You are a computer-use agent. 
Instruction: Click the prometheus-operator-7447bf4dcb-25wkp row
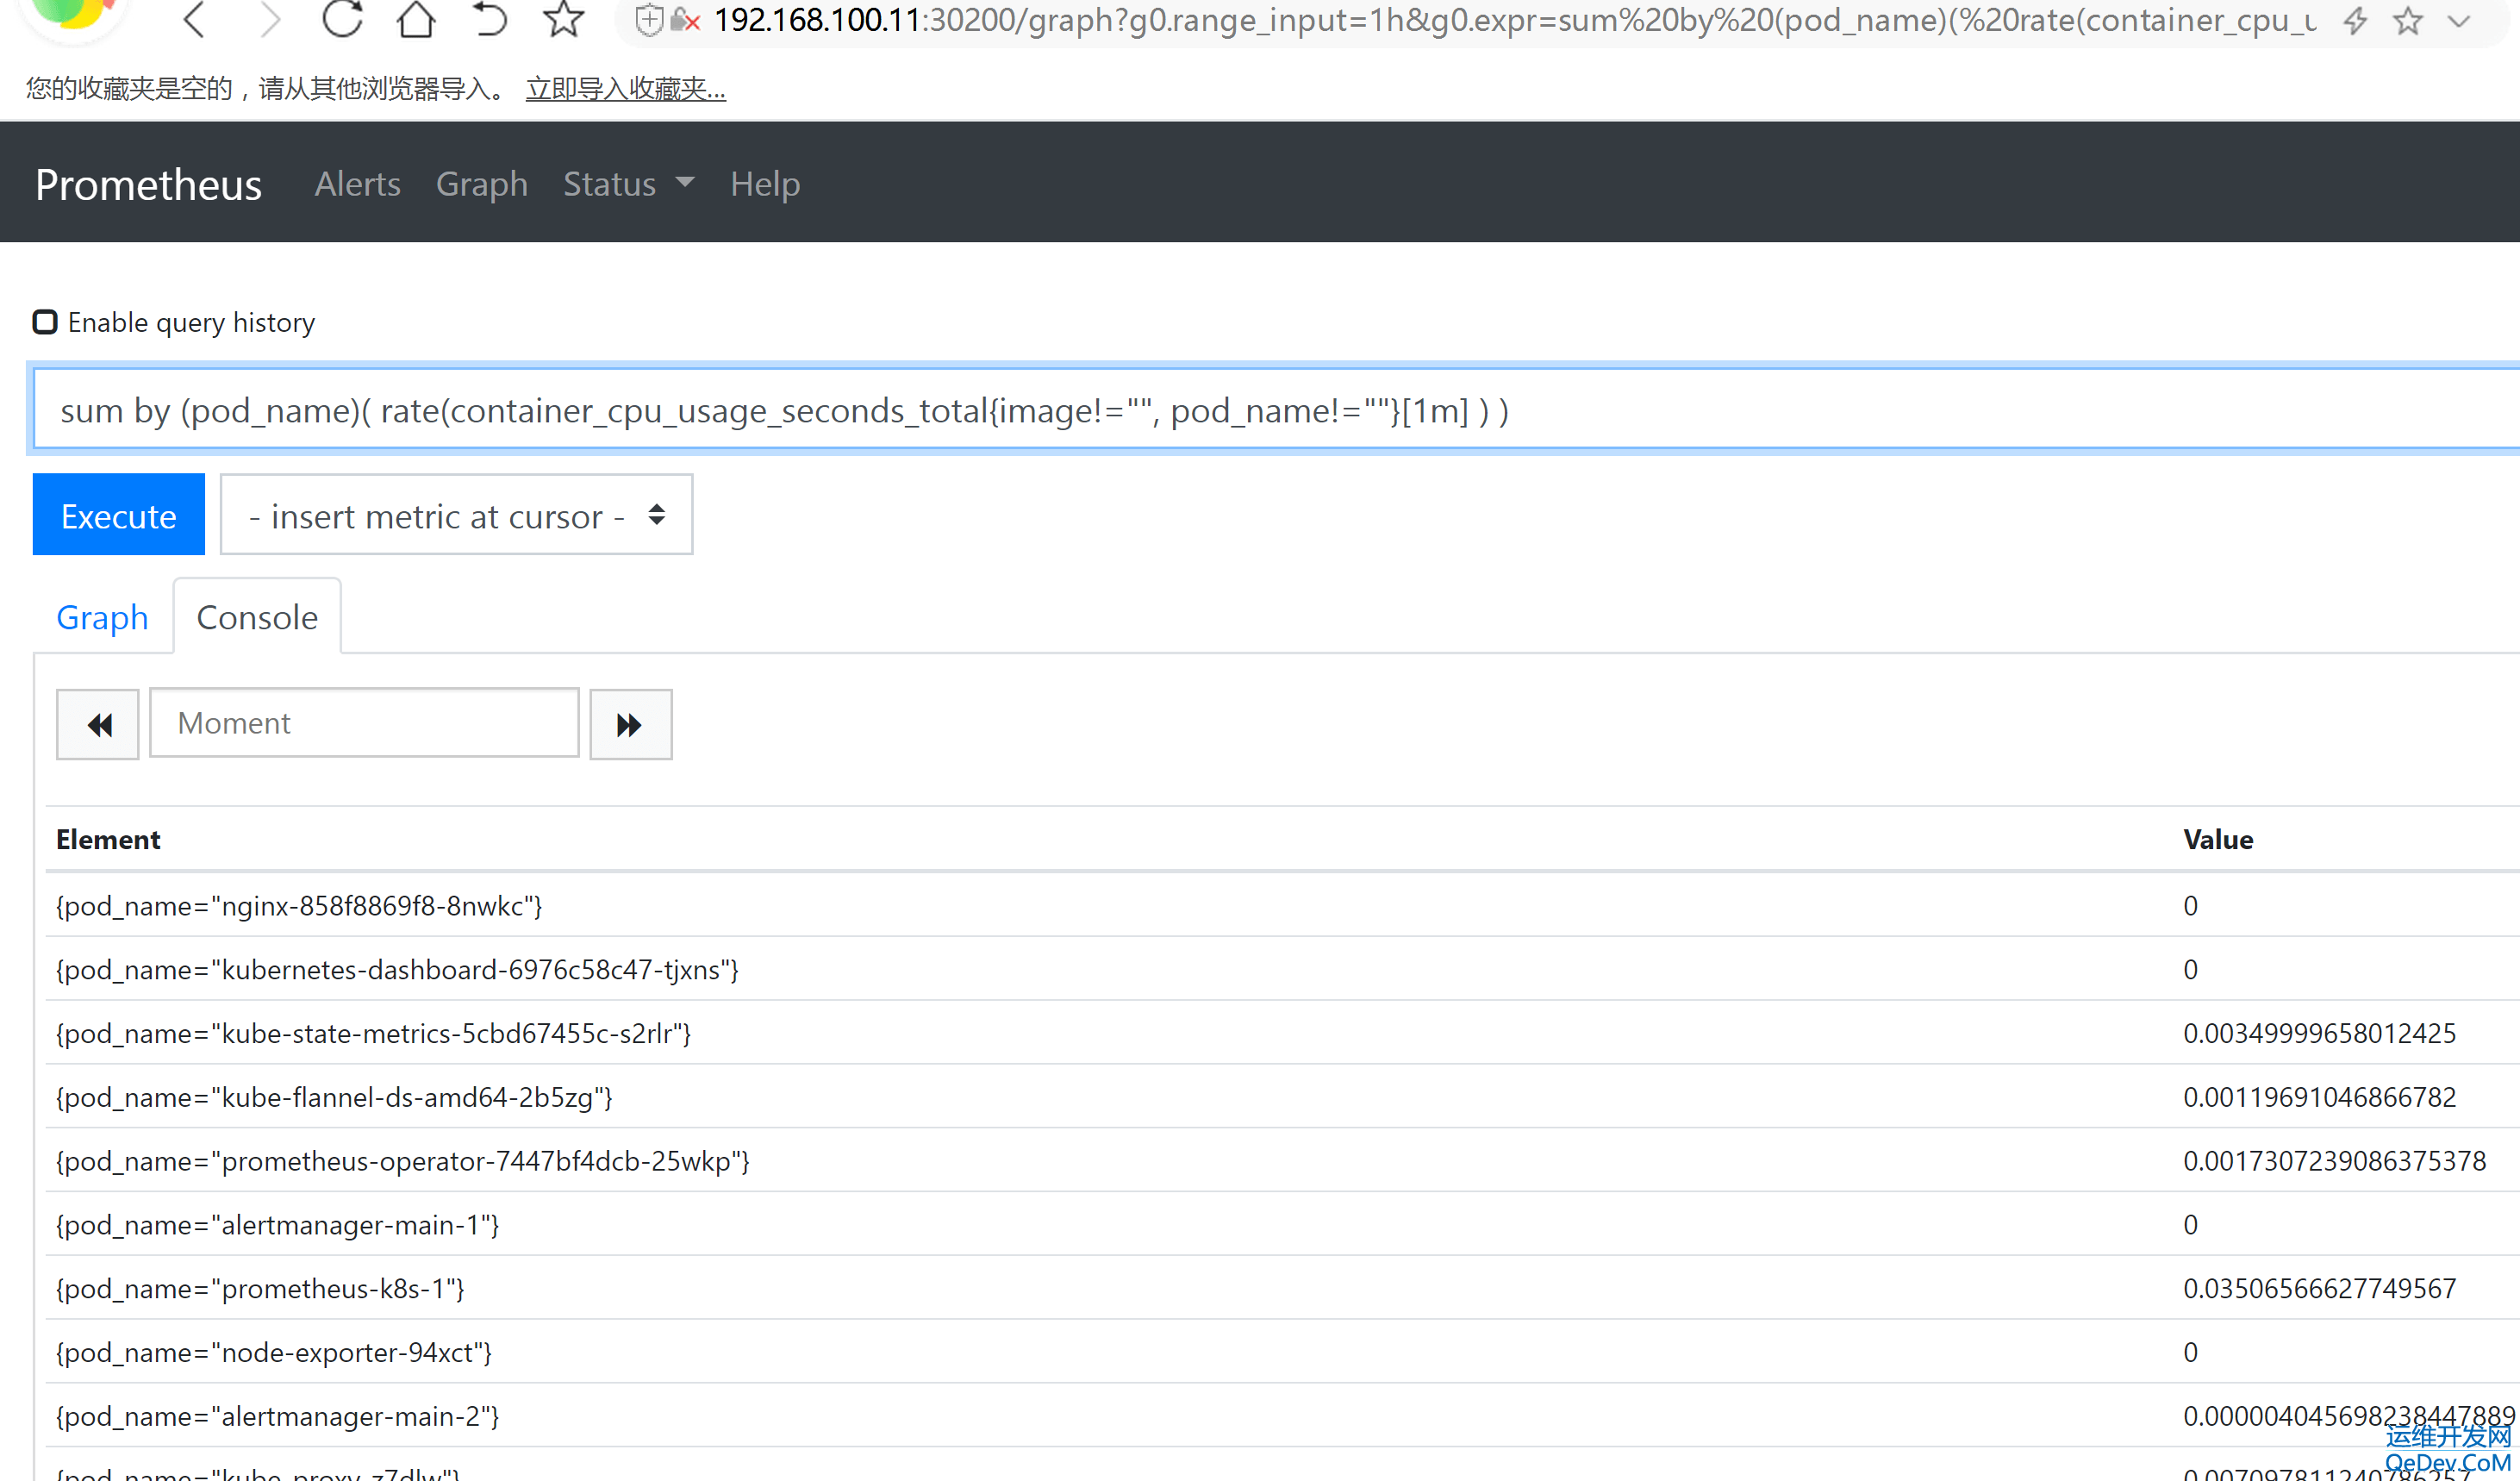click(x=1282, y=1161)
